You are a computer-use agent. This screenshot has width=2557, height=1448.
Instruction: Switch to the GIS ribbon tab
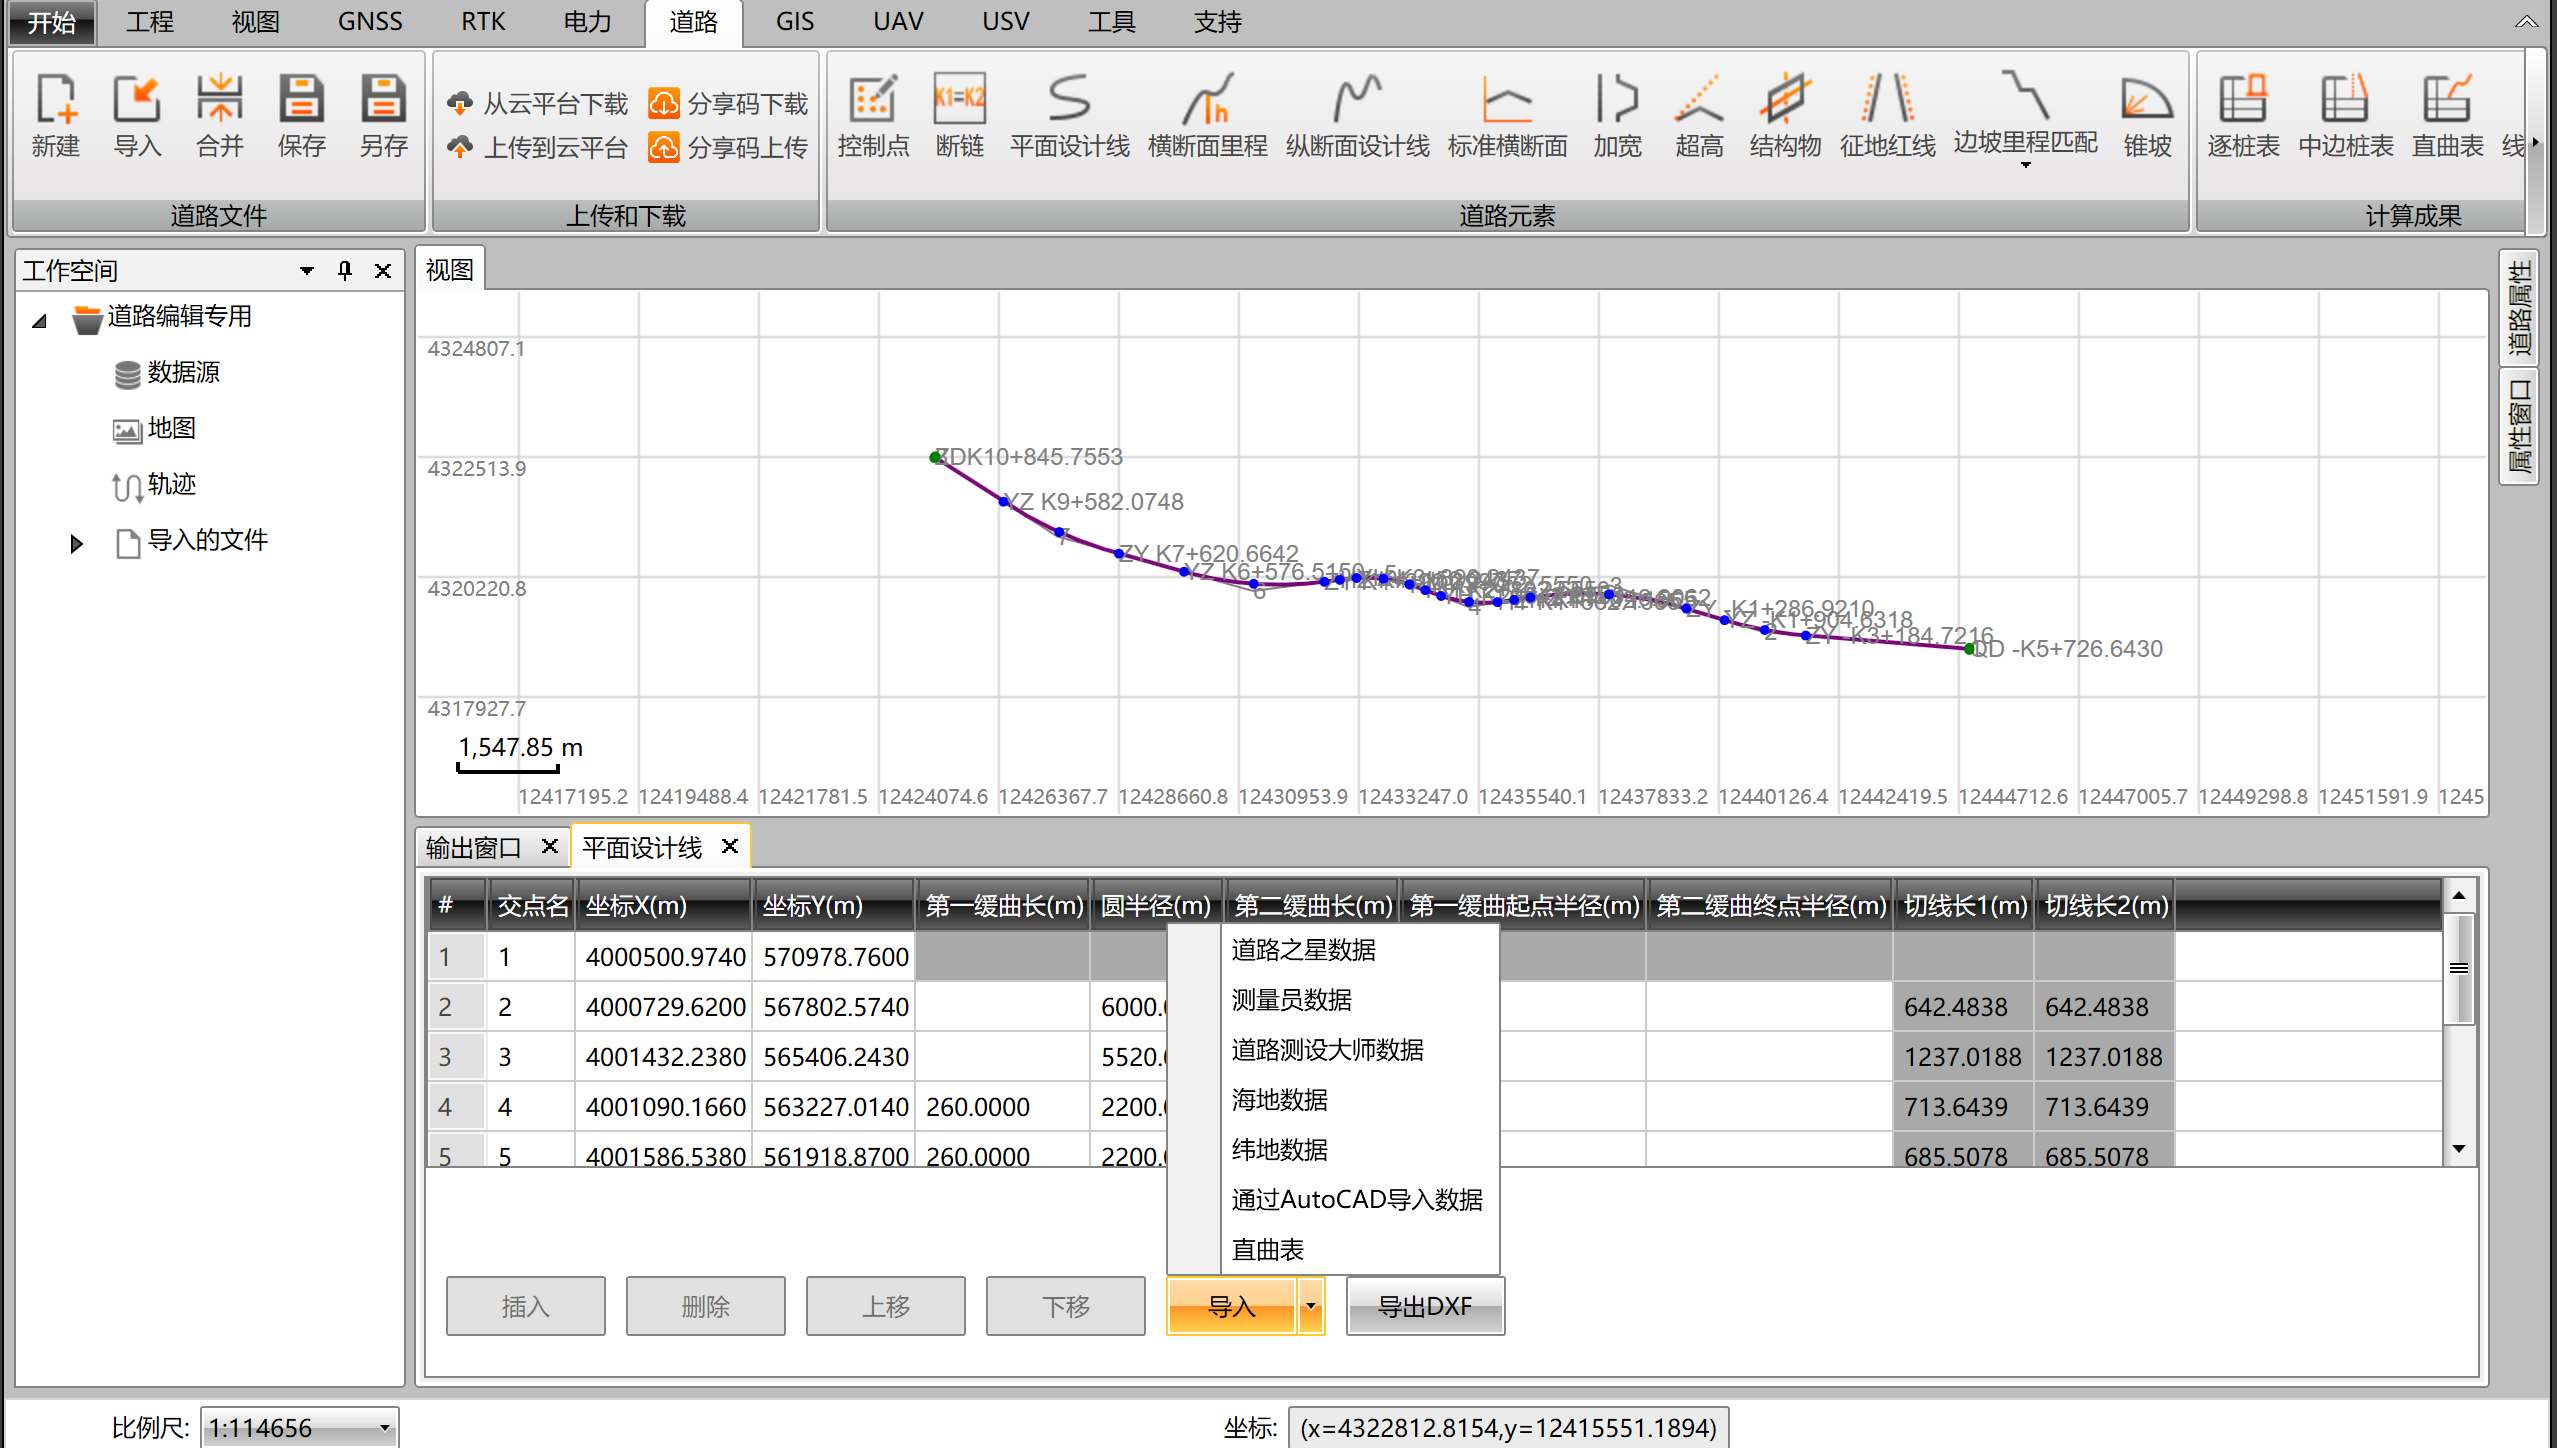click(794, 22)
